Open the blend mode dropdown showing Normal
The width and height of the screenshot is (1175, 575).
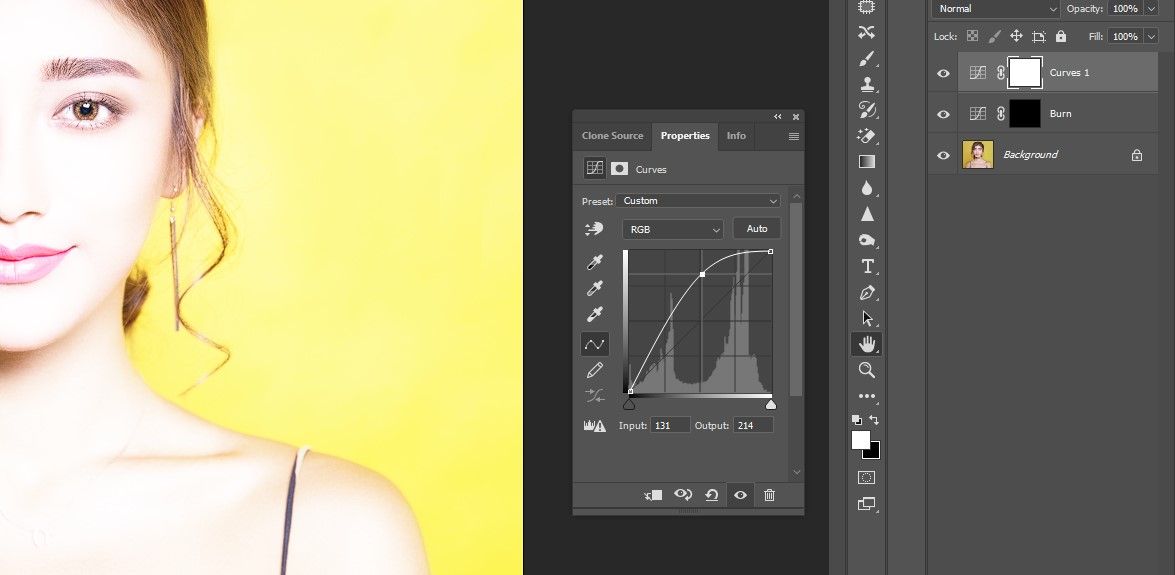coord(995,9)
